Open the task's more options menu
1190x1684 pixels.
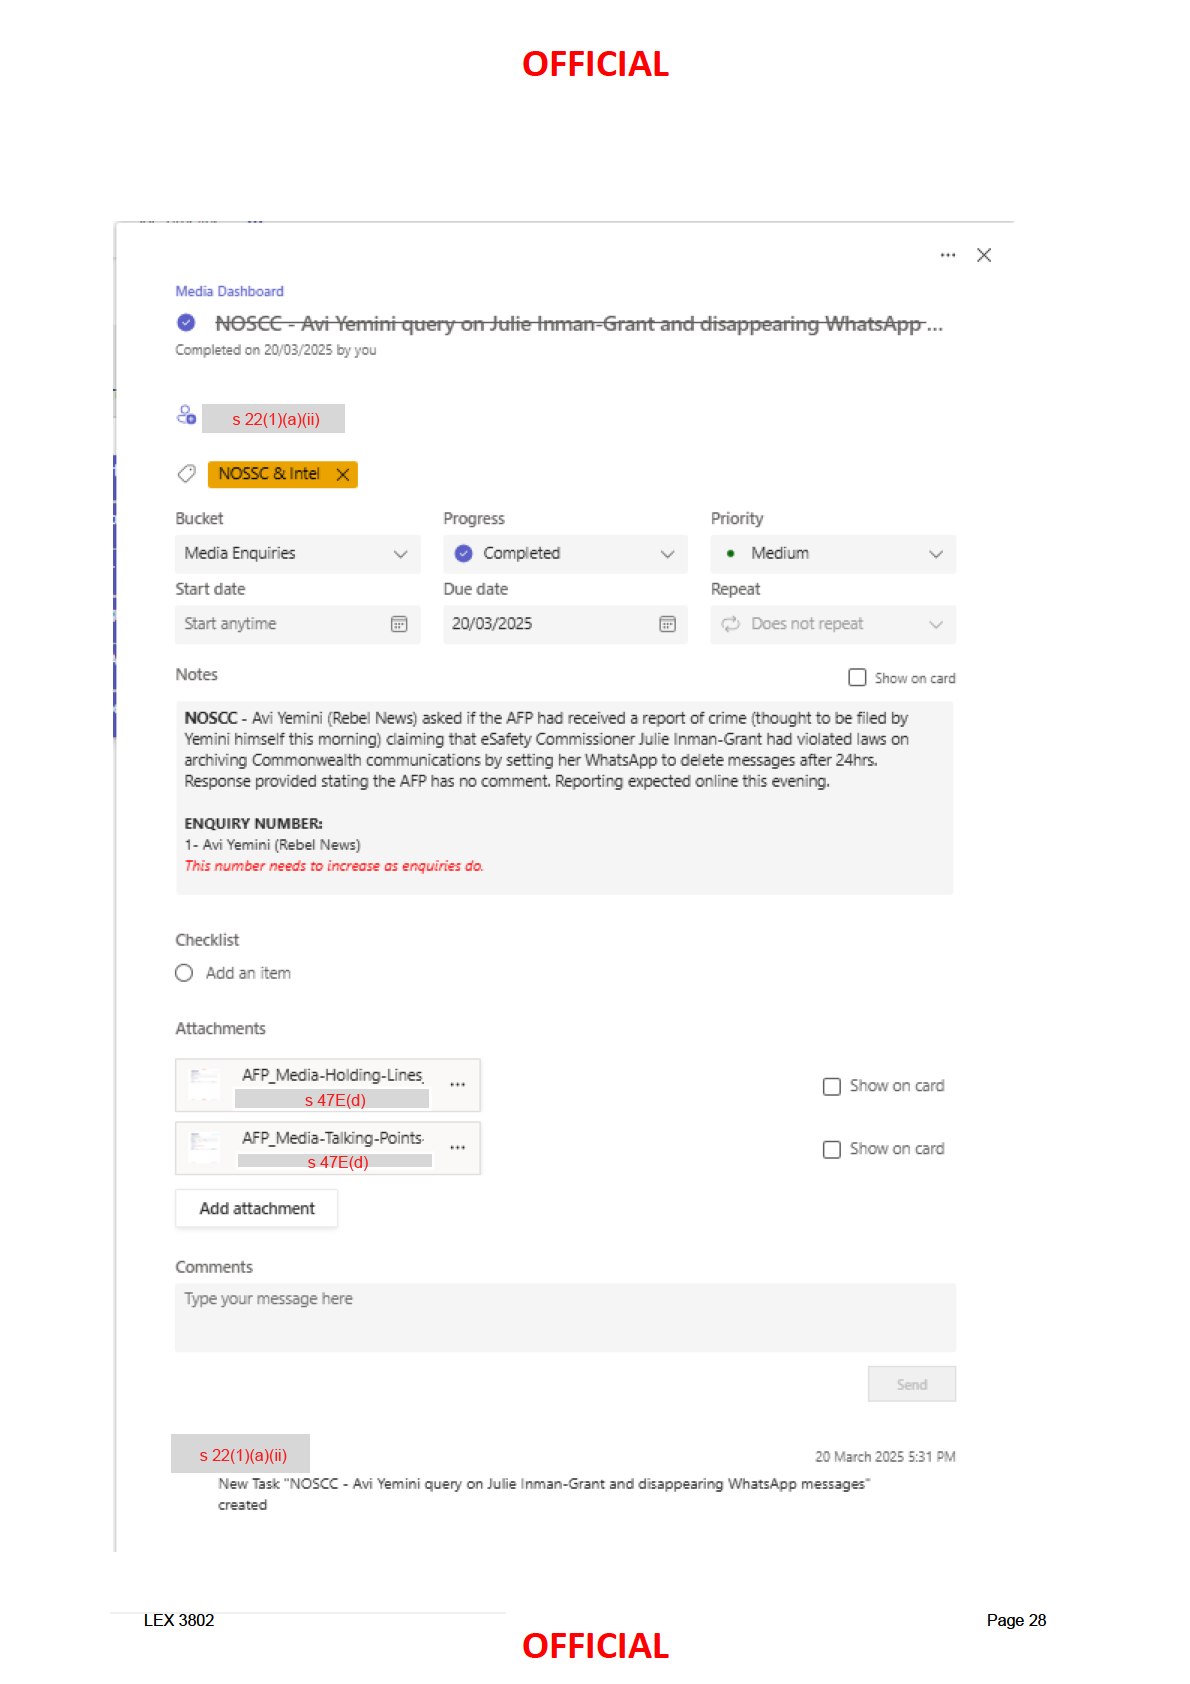[948, 255]
